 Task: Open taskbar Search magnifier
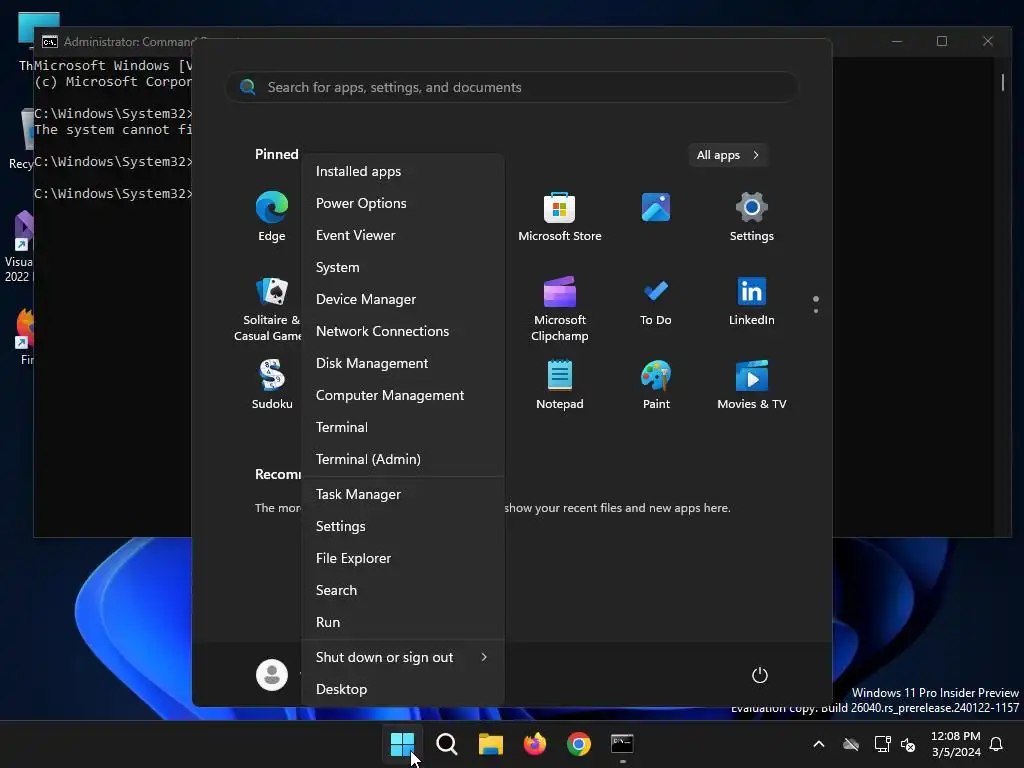[447, 744]
